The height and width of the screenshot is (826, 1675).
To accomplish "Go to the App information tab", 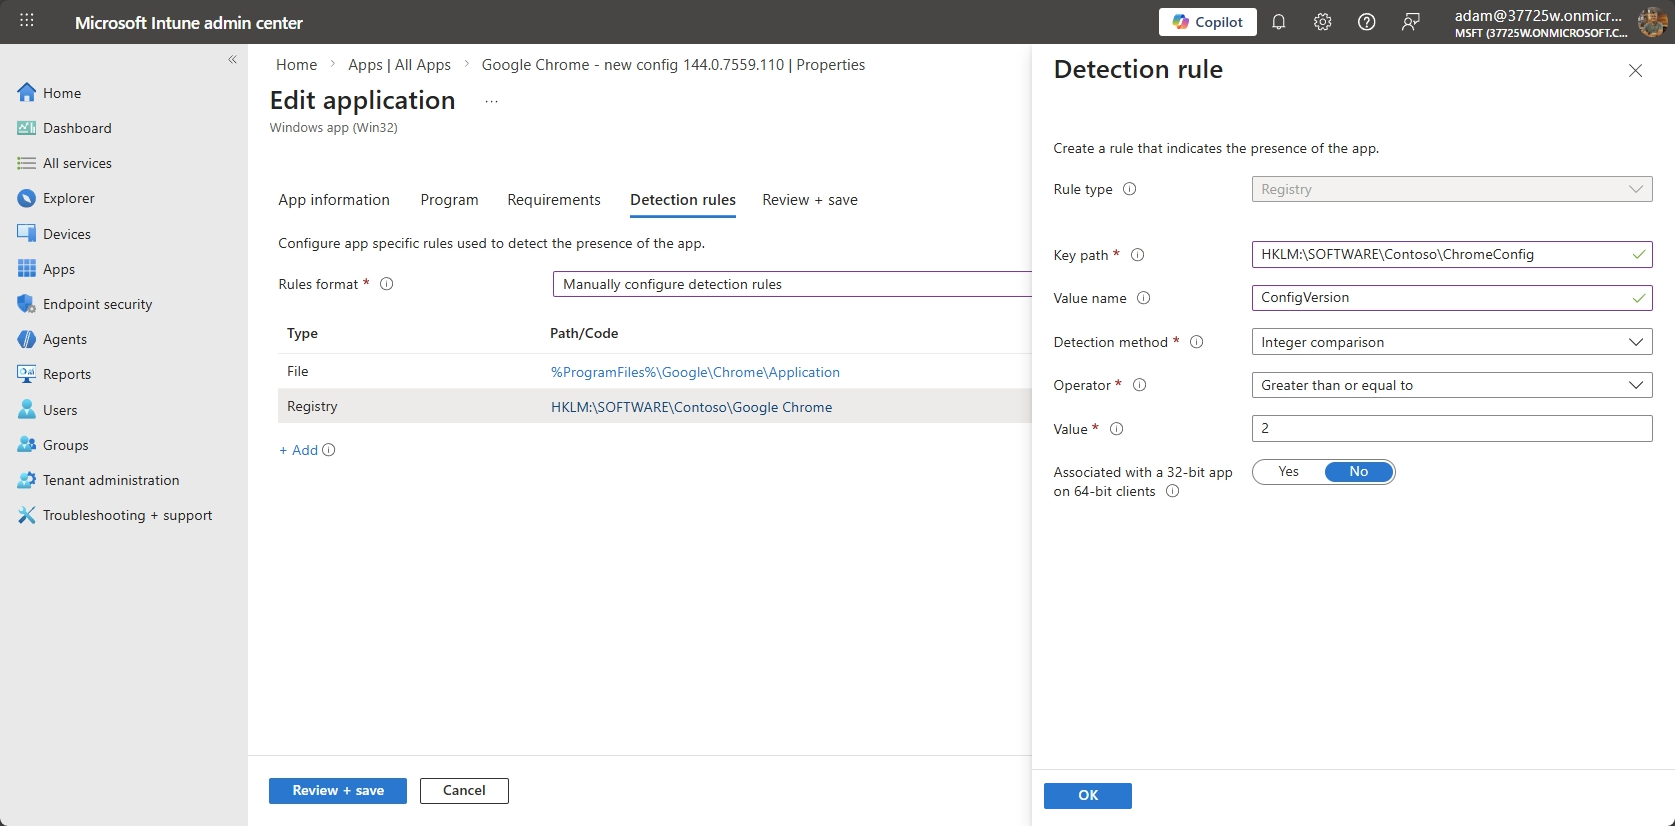I will [334, 200].
